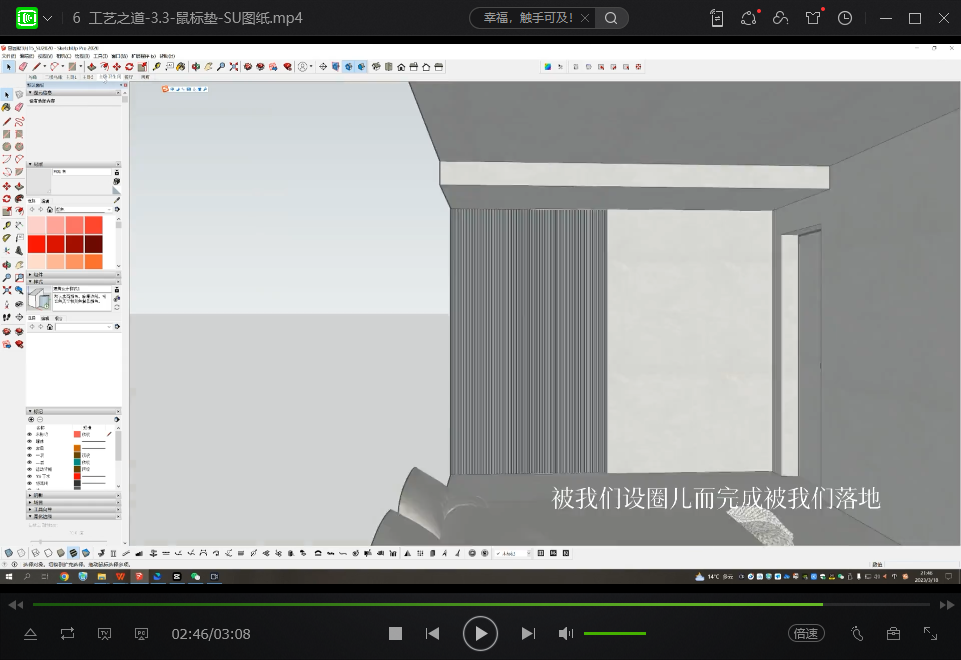The height and width of the screenshot is (660, 961).
Task: Open the 文件 menu in SketchUp menu bar
Action: (x=9, y=55)
